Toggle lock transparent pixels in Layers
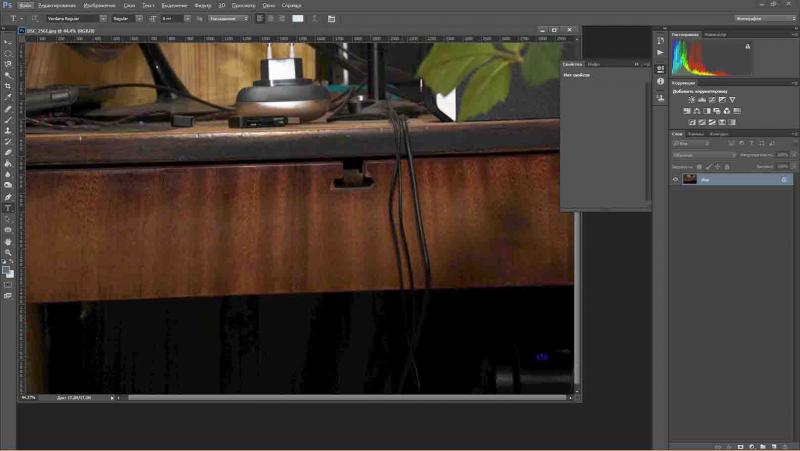 [x=699, y=167]
